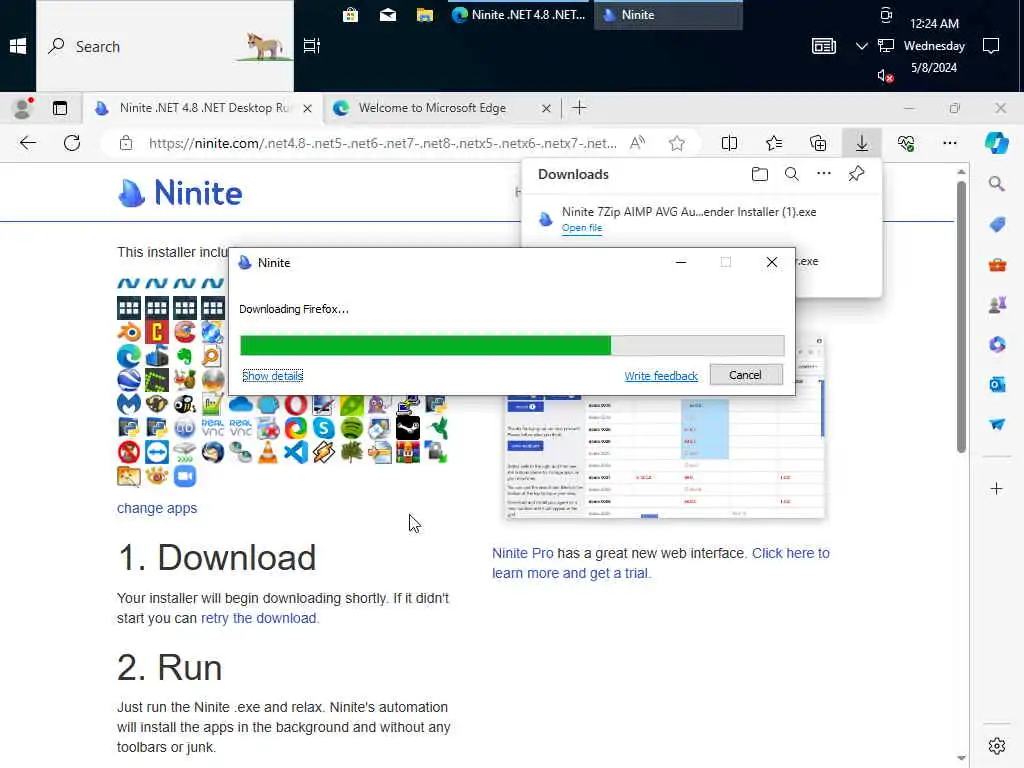This screenshot has height=768, width=1024.
Task: Open Task View from taskbar
Action: tap(312, 46)
